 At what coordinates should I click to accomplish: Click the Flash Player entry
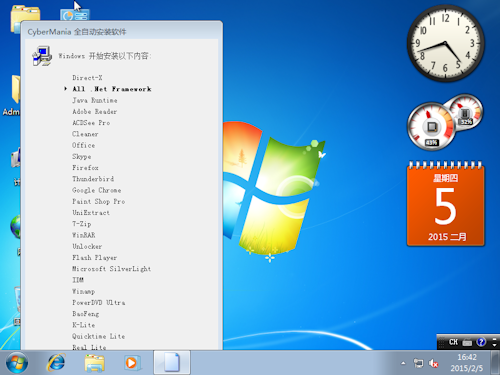coord(95,258)
